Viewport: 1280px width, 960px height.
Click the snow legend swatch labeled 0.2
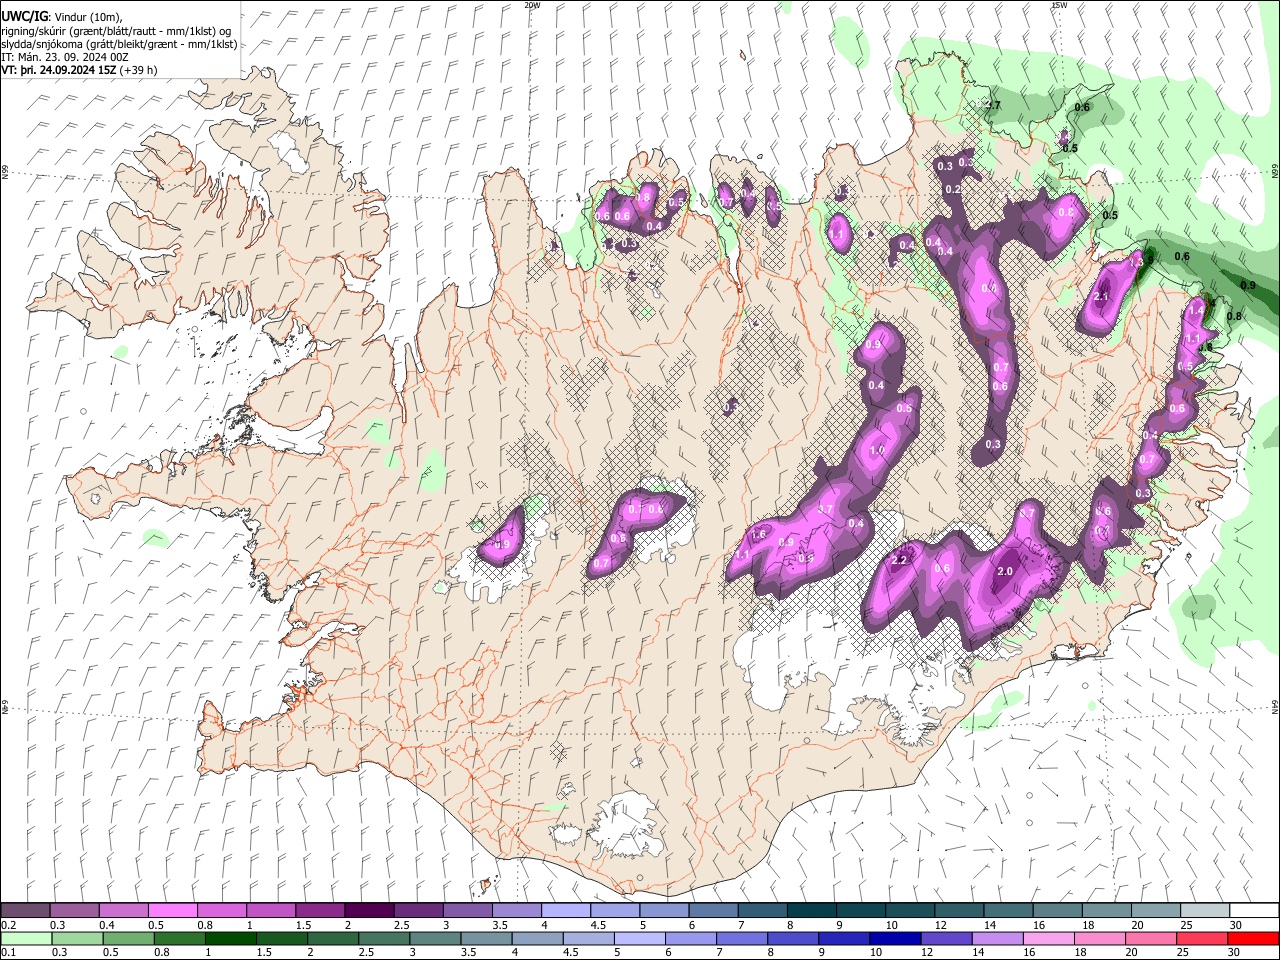pyautogui.click(x=25, y=910)
